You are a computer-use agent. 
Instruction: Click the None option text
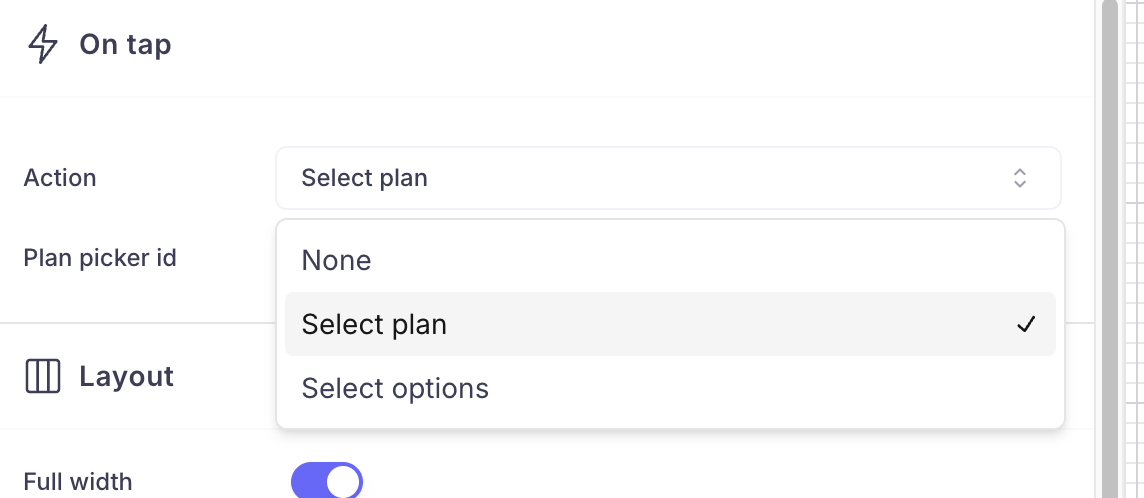click(337, 261)
